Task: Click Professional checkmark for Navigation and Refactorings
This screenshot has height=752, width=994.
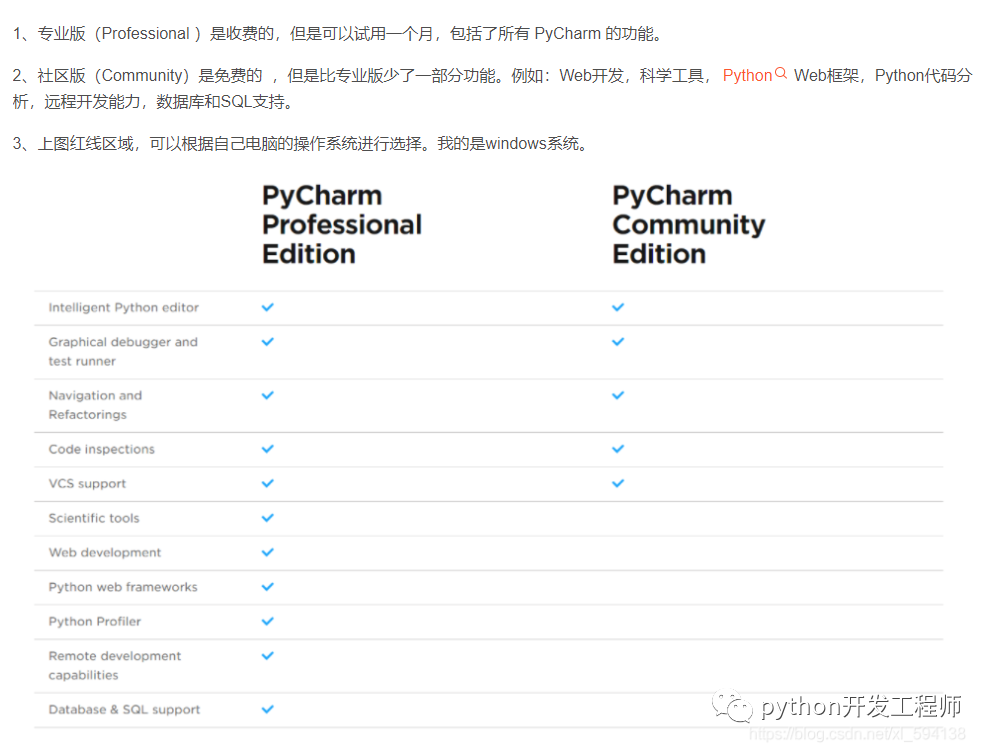Action: tap(268, 395)
